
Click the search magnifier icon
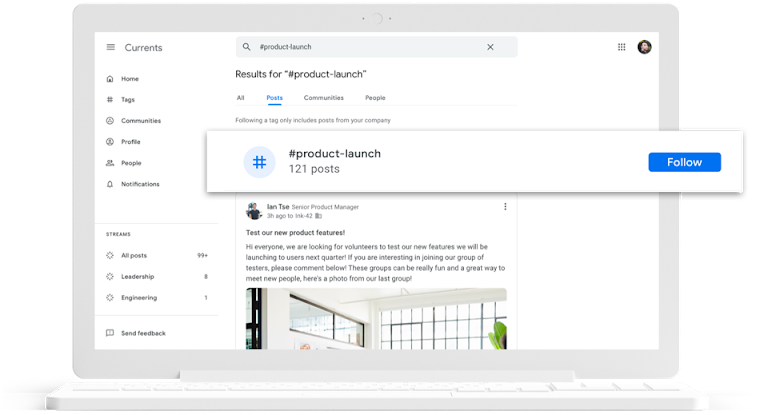(x=246, y=47)
